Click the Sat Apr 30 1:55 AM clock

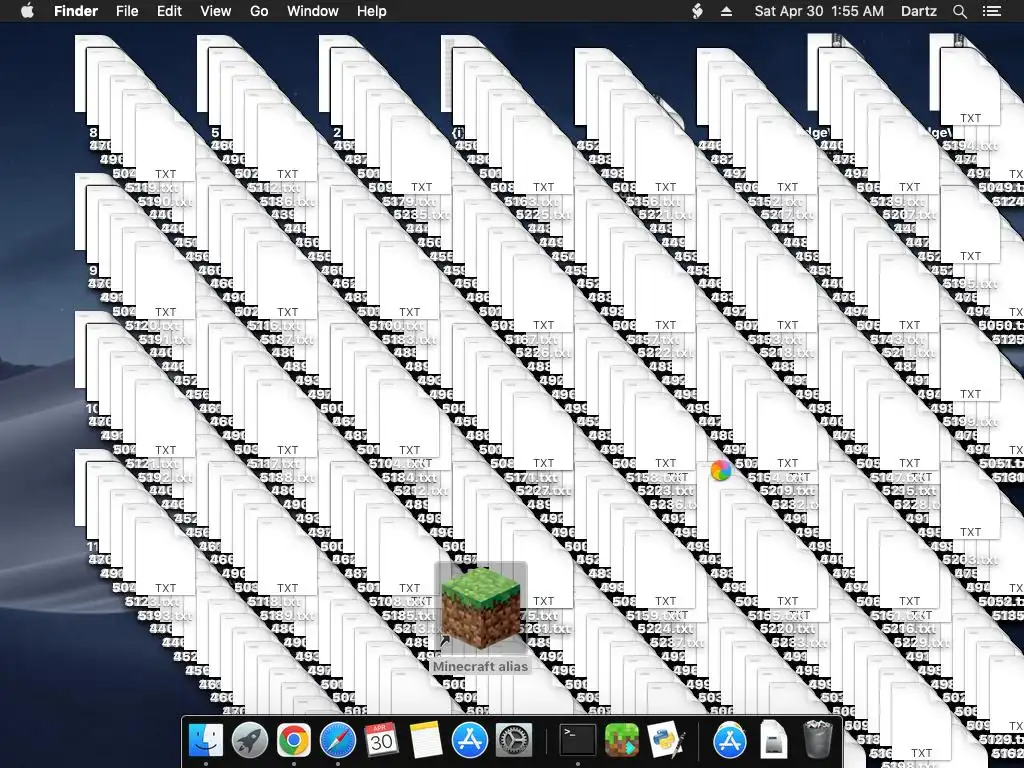pyautogui.click(x=819, y=11)
